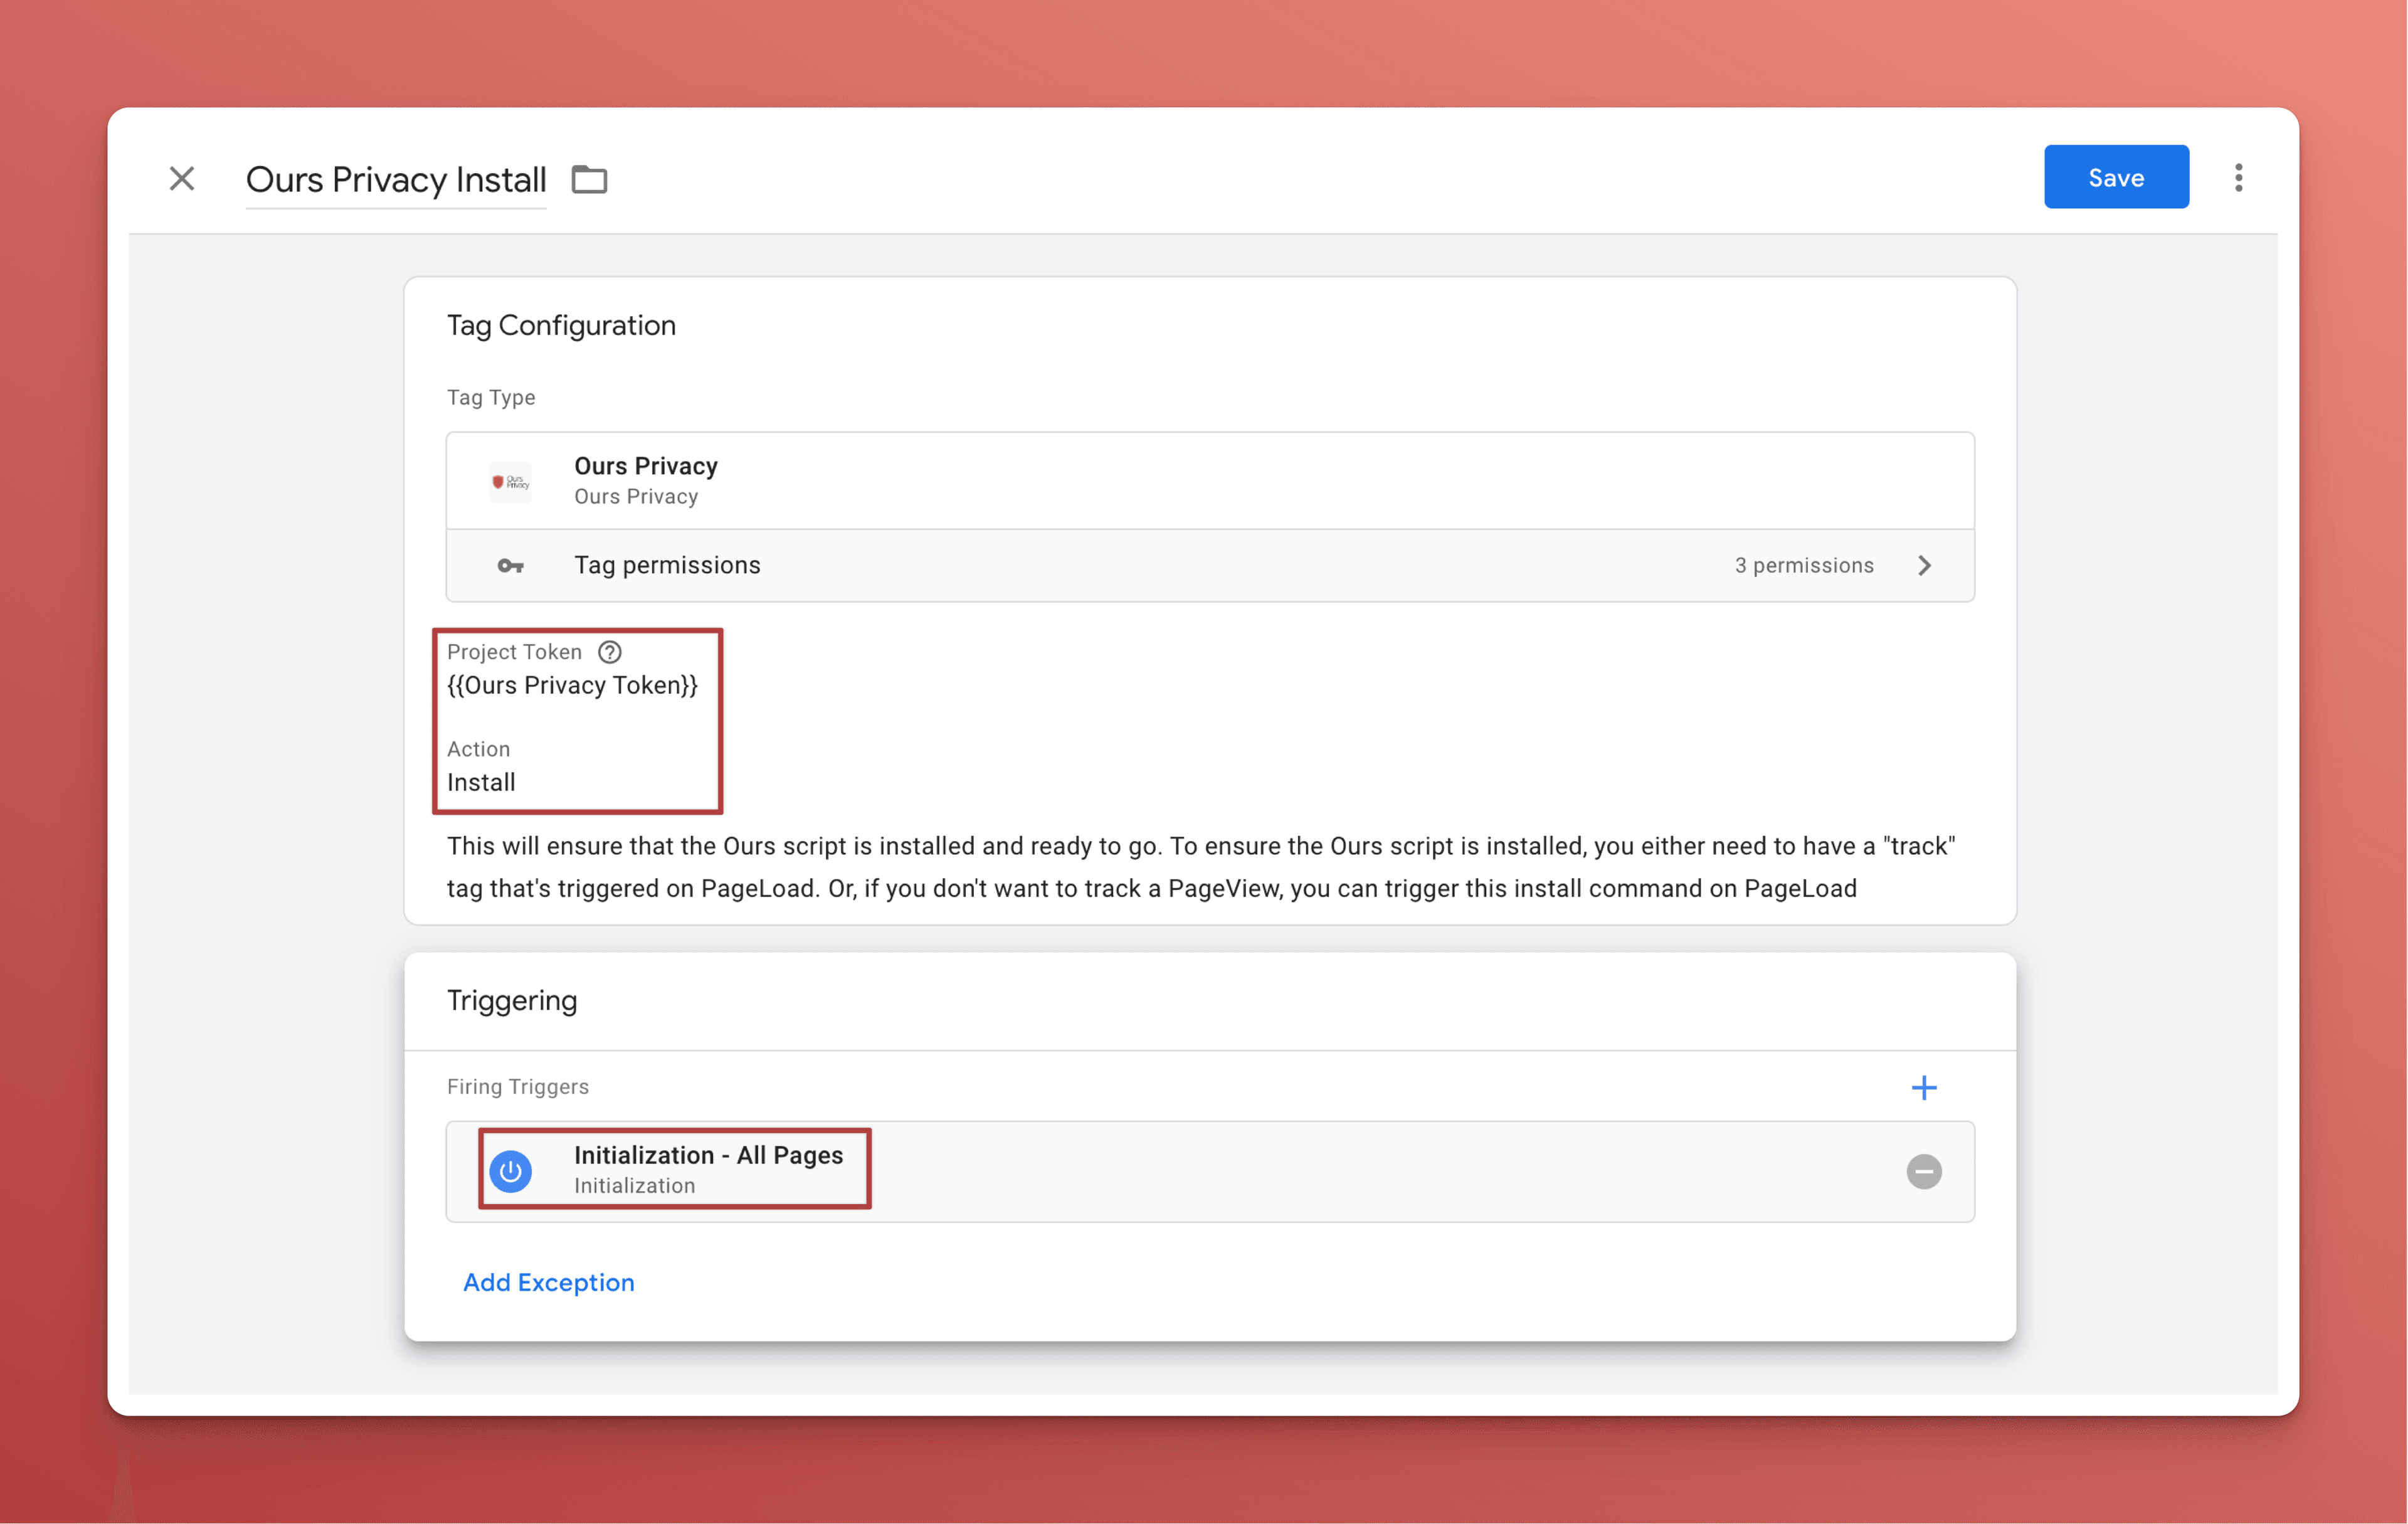The width and height of the screenshot is (2408, 1524).
Task: Expand Tag permissions with chevron arrow
Action: (1924, 566)
